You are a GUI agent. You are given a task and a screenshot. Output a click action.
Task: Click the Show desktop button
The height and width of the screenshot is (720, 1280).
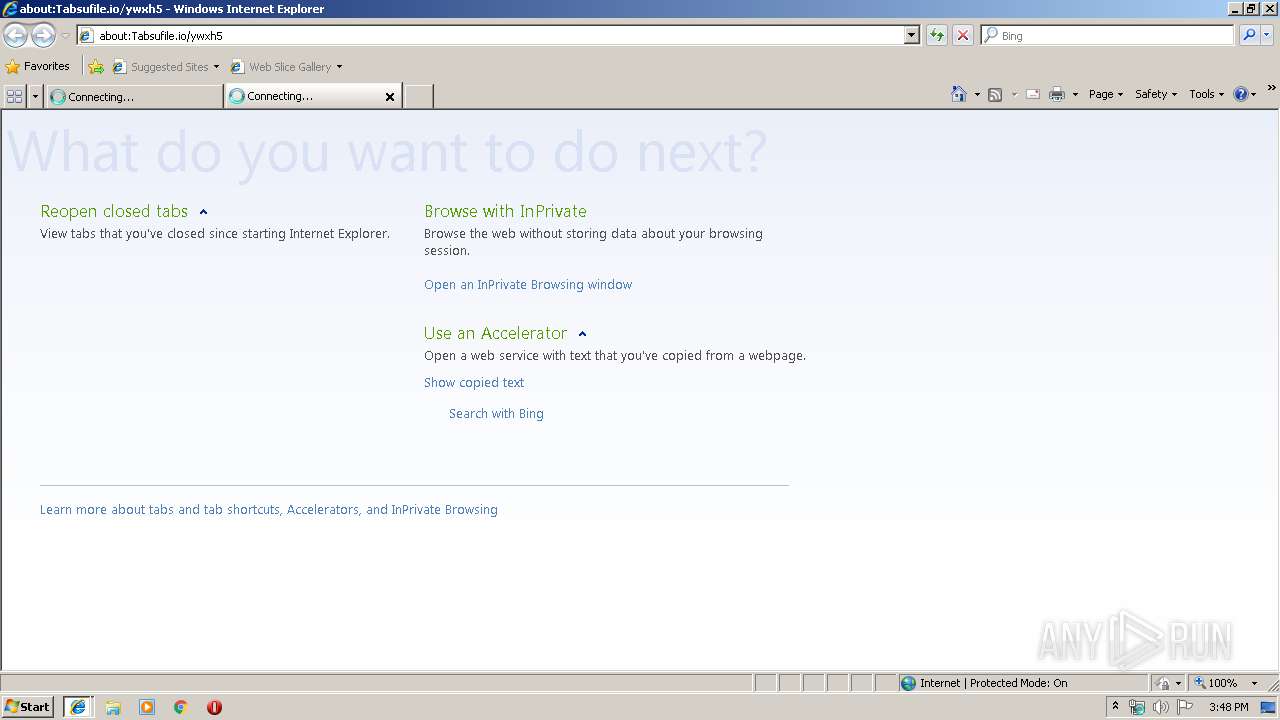[1270, 707]
